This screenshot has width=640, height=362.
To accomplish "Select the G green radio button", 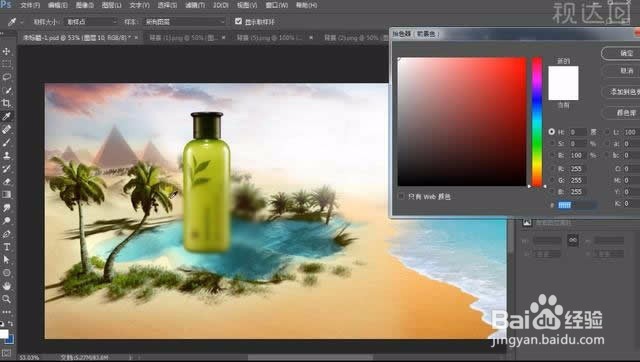I will pos(552,180).
